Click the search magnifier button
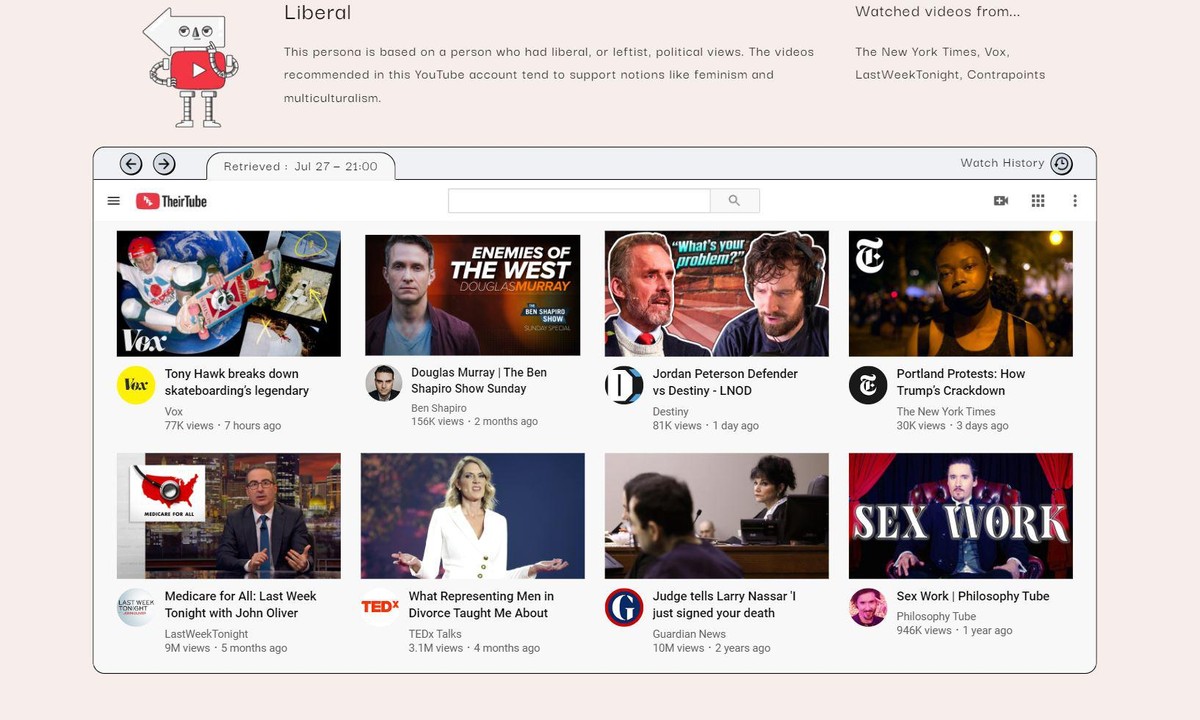The width and height of the screenshot is (1200, 720). 735,201
